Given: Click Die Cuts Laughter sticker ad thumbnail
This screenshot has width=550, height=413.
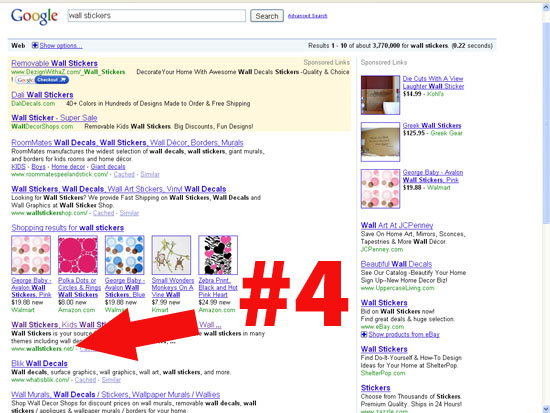Looking at the screenshot, I should click(380, 95).
